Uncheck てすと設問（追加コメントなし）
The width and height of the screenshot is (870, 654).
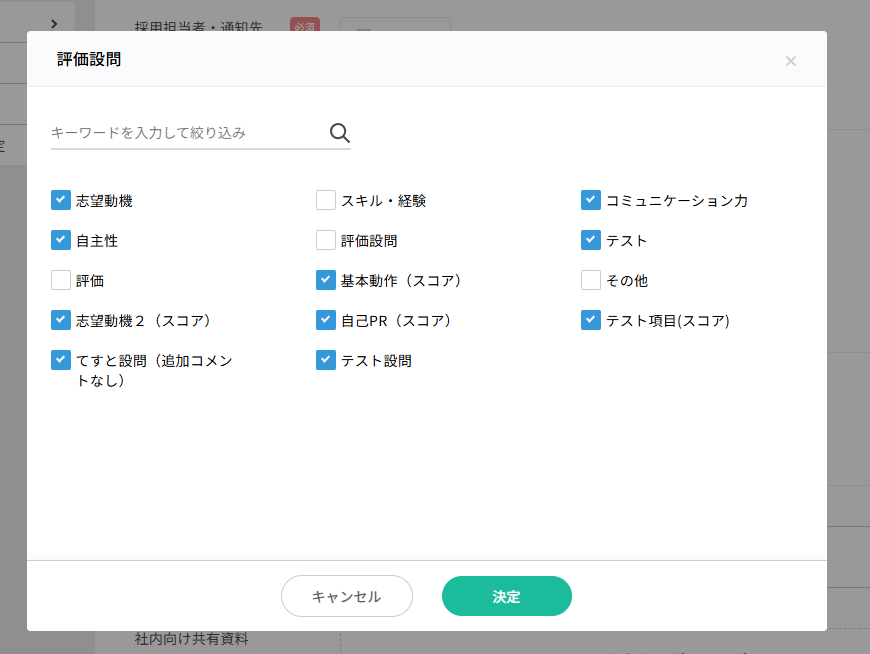61,360
